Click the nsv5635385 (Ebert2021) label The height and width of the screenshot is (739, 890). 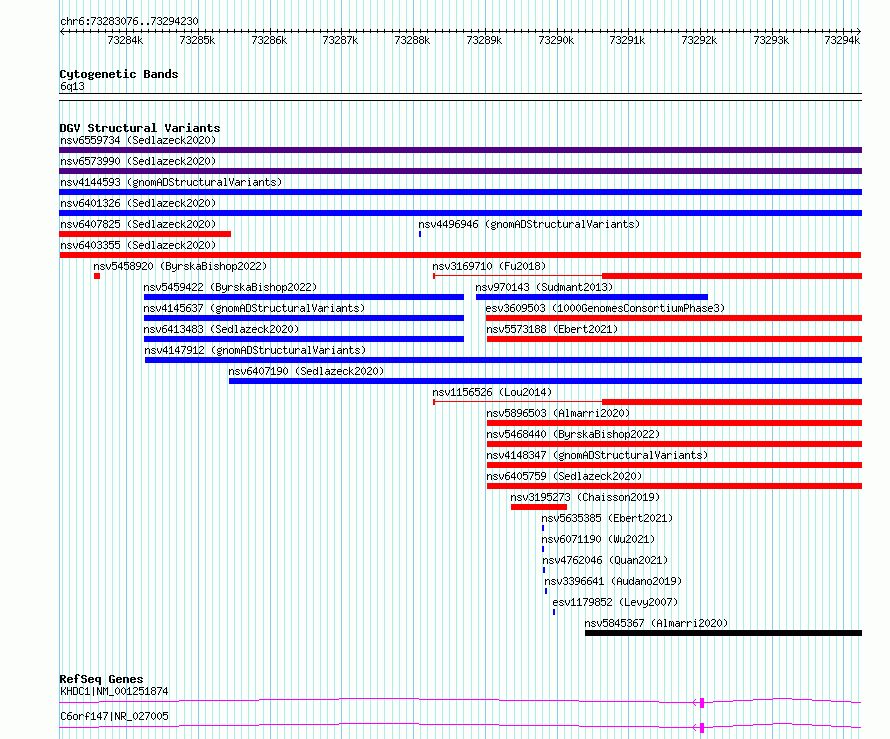click(607, 518)
